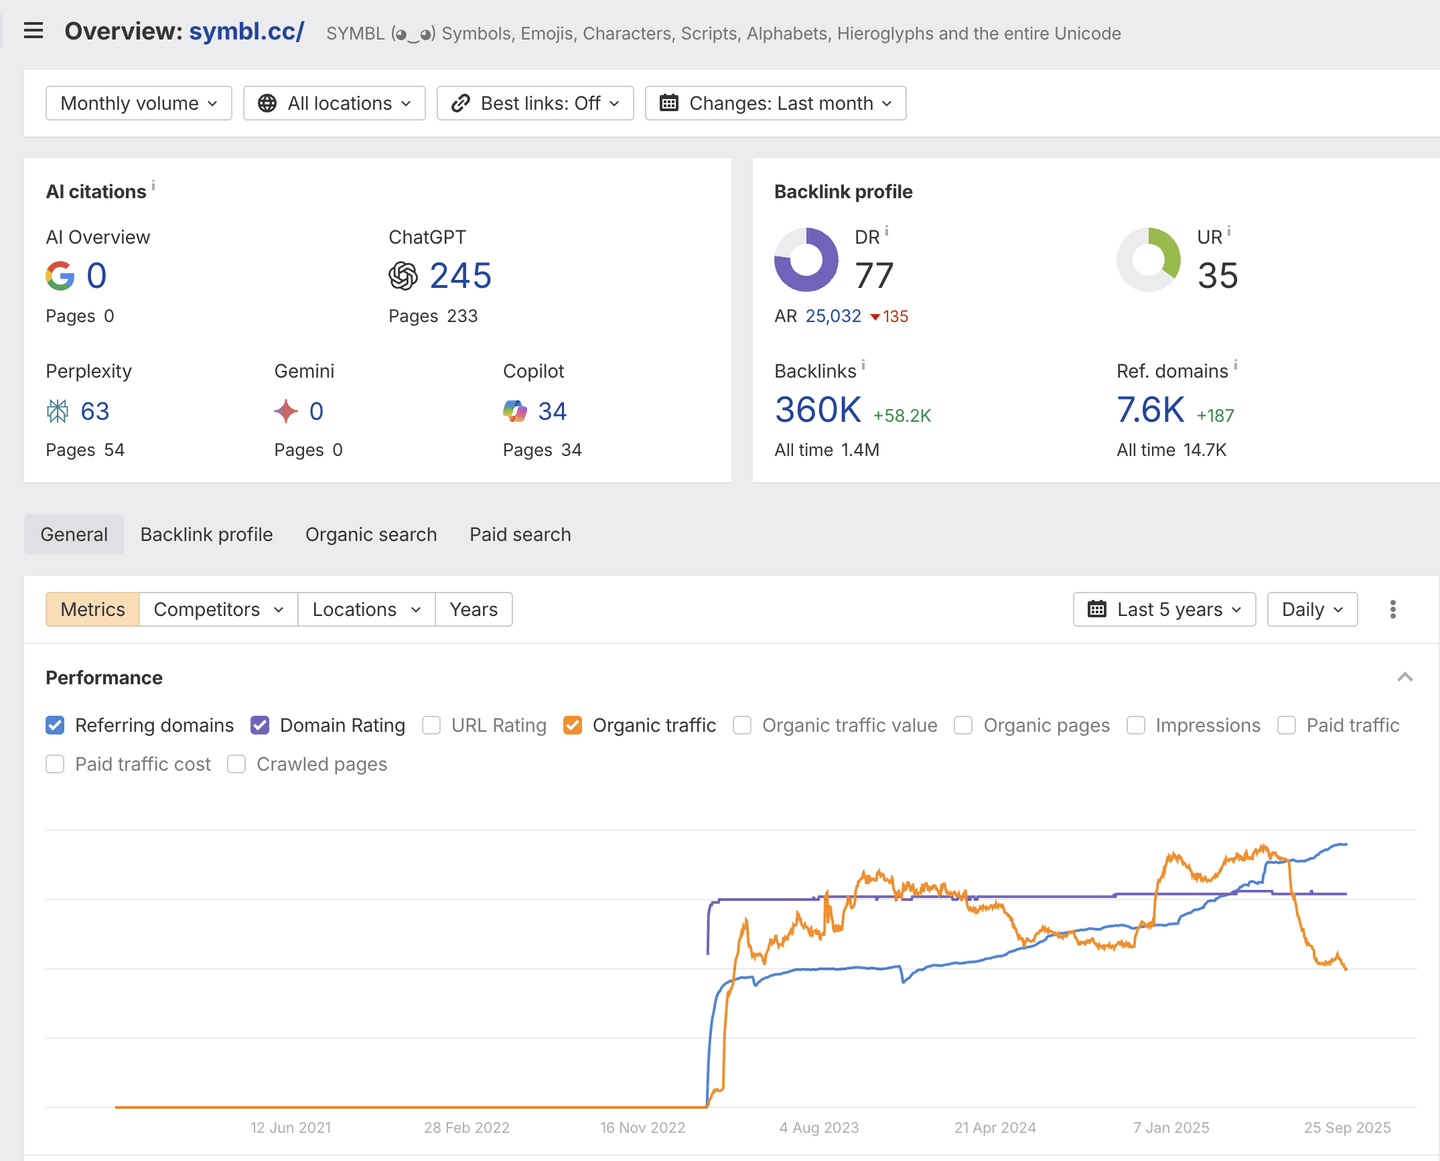Enable the URL Rating checkbox
Viewport: 1440px width, 1161px height.
[x=431, y=726]
